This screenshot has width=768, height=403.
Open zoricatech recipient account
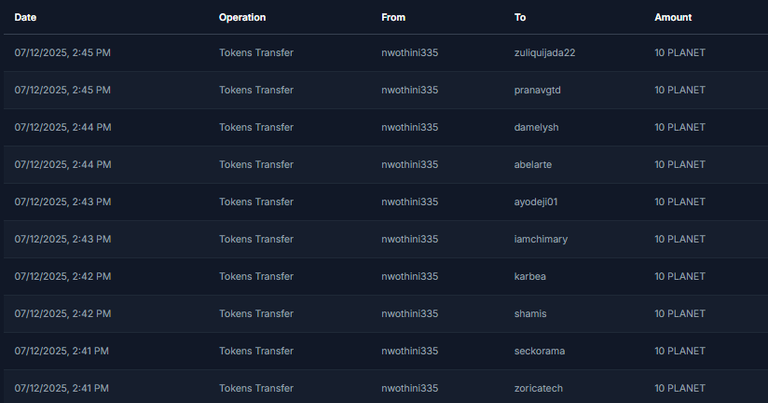coord(538,388)
